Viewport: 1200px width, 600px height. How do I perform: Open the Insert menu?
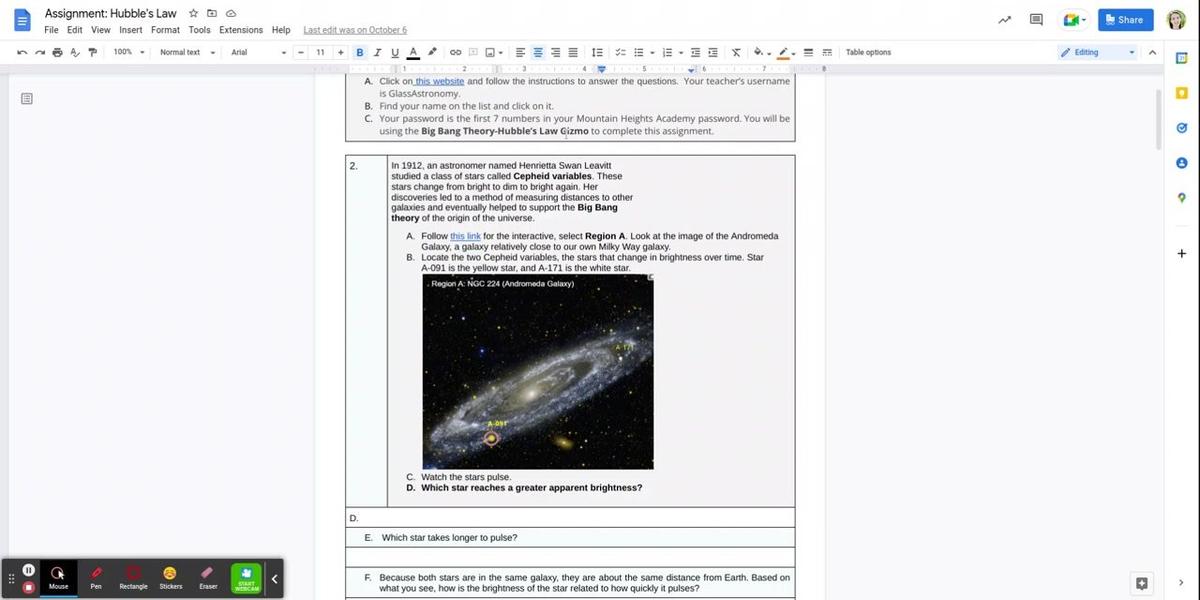(x=131, y=30)
